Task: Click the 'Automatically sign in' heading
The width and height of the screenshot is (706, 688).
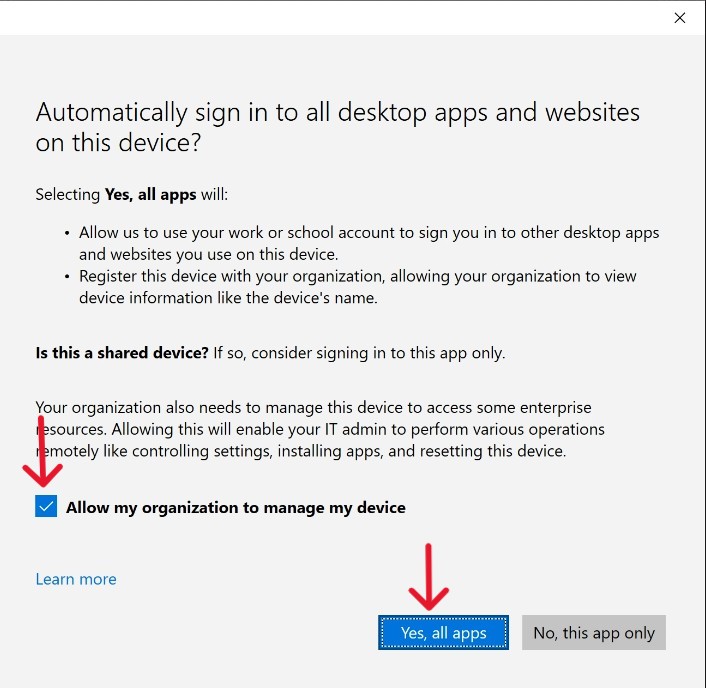Action: (x=337, y=127)
